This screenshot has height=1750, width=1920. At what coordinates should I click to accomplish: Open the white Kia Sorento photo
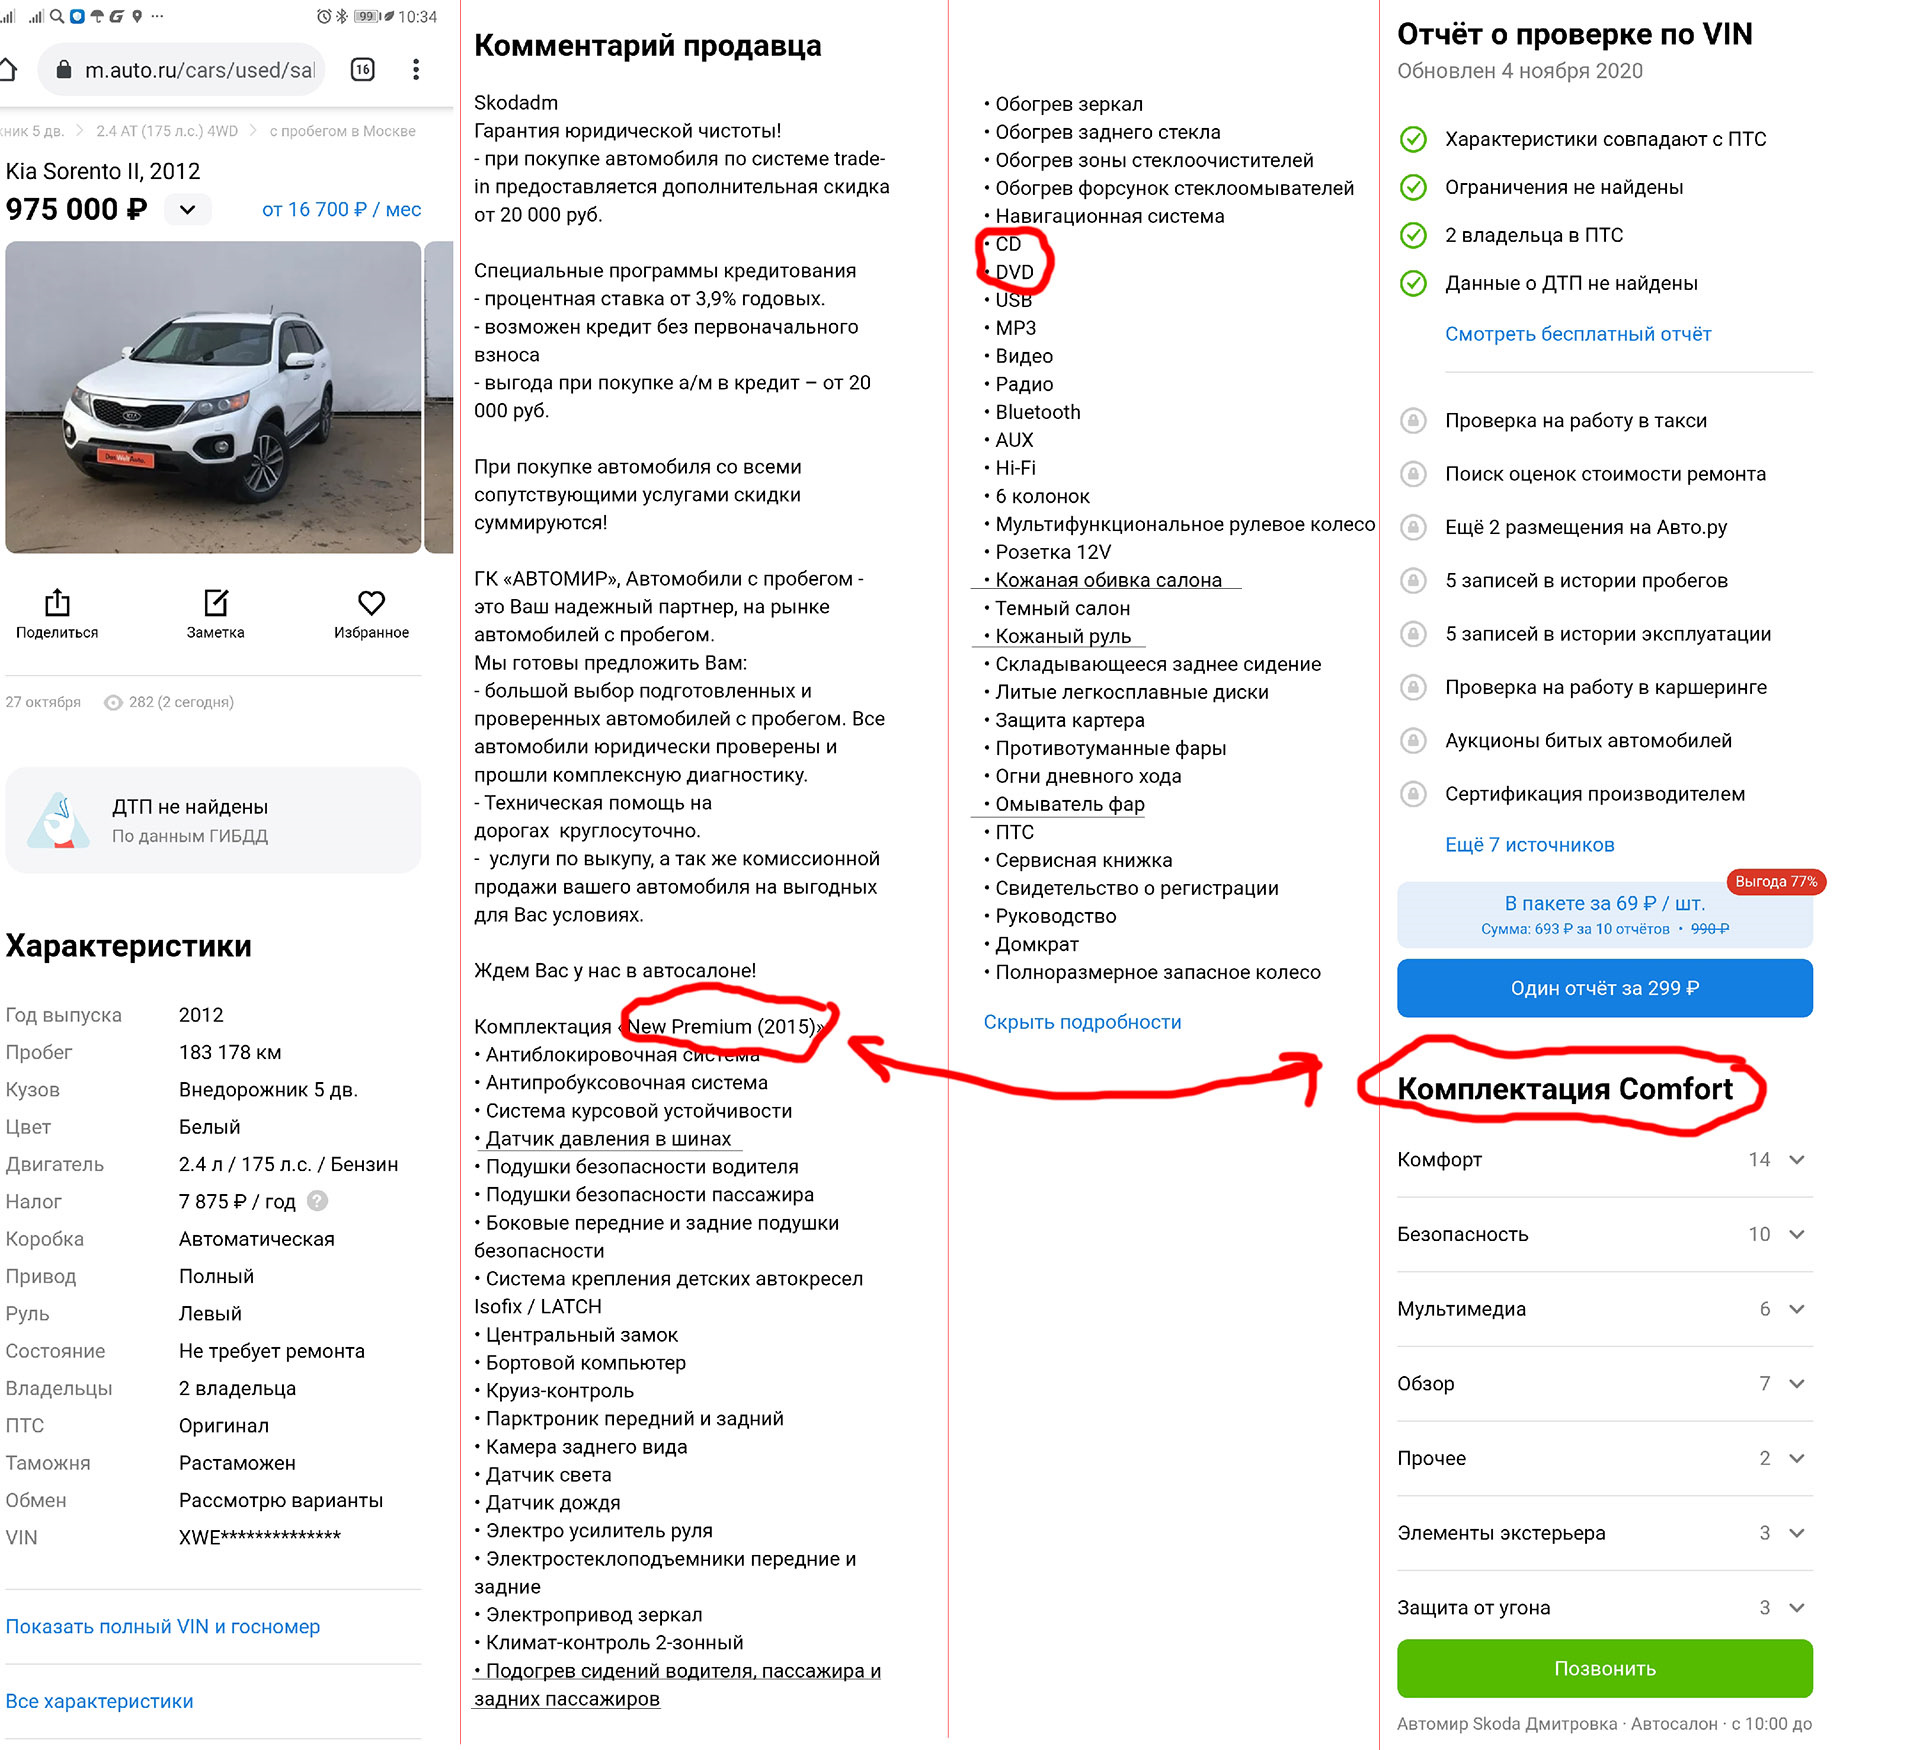213,397
